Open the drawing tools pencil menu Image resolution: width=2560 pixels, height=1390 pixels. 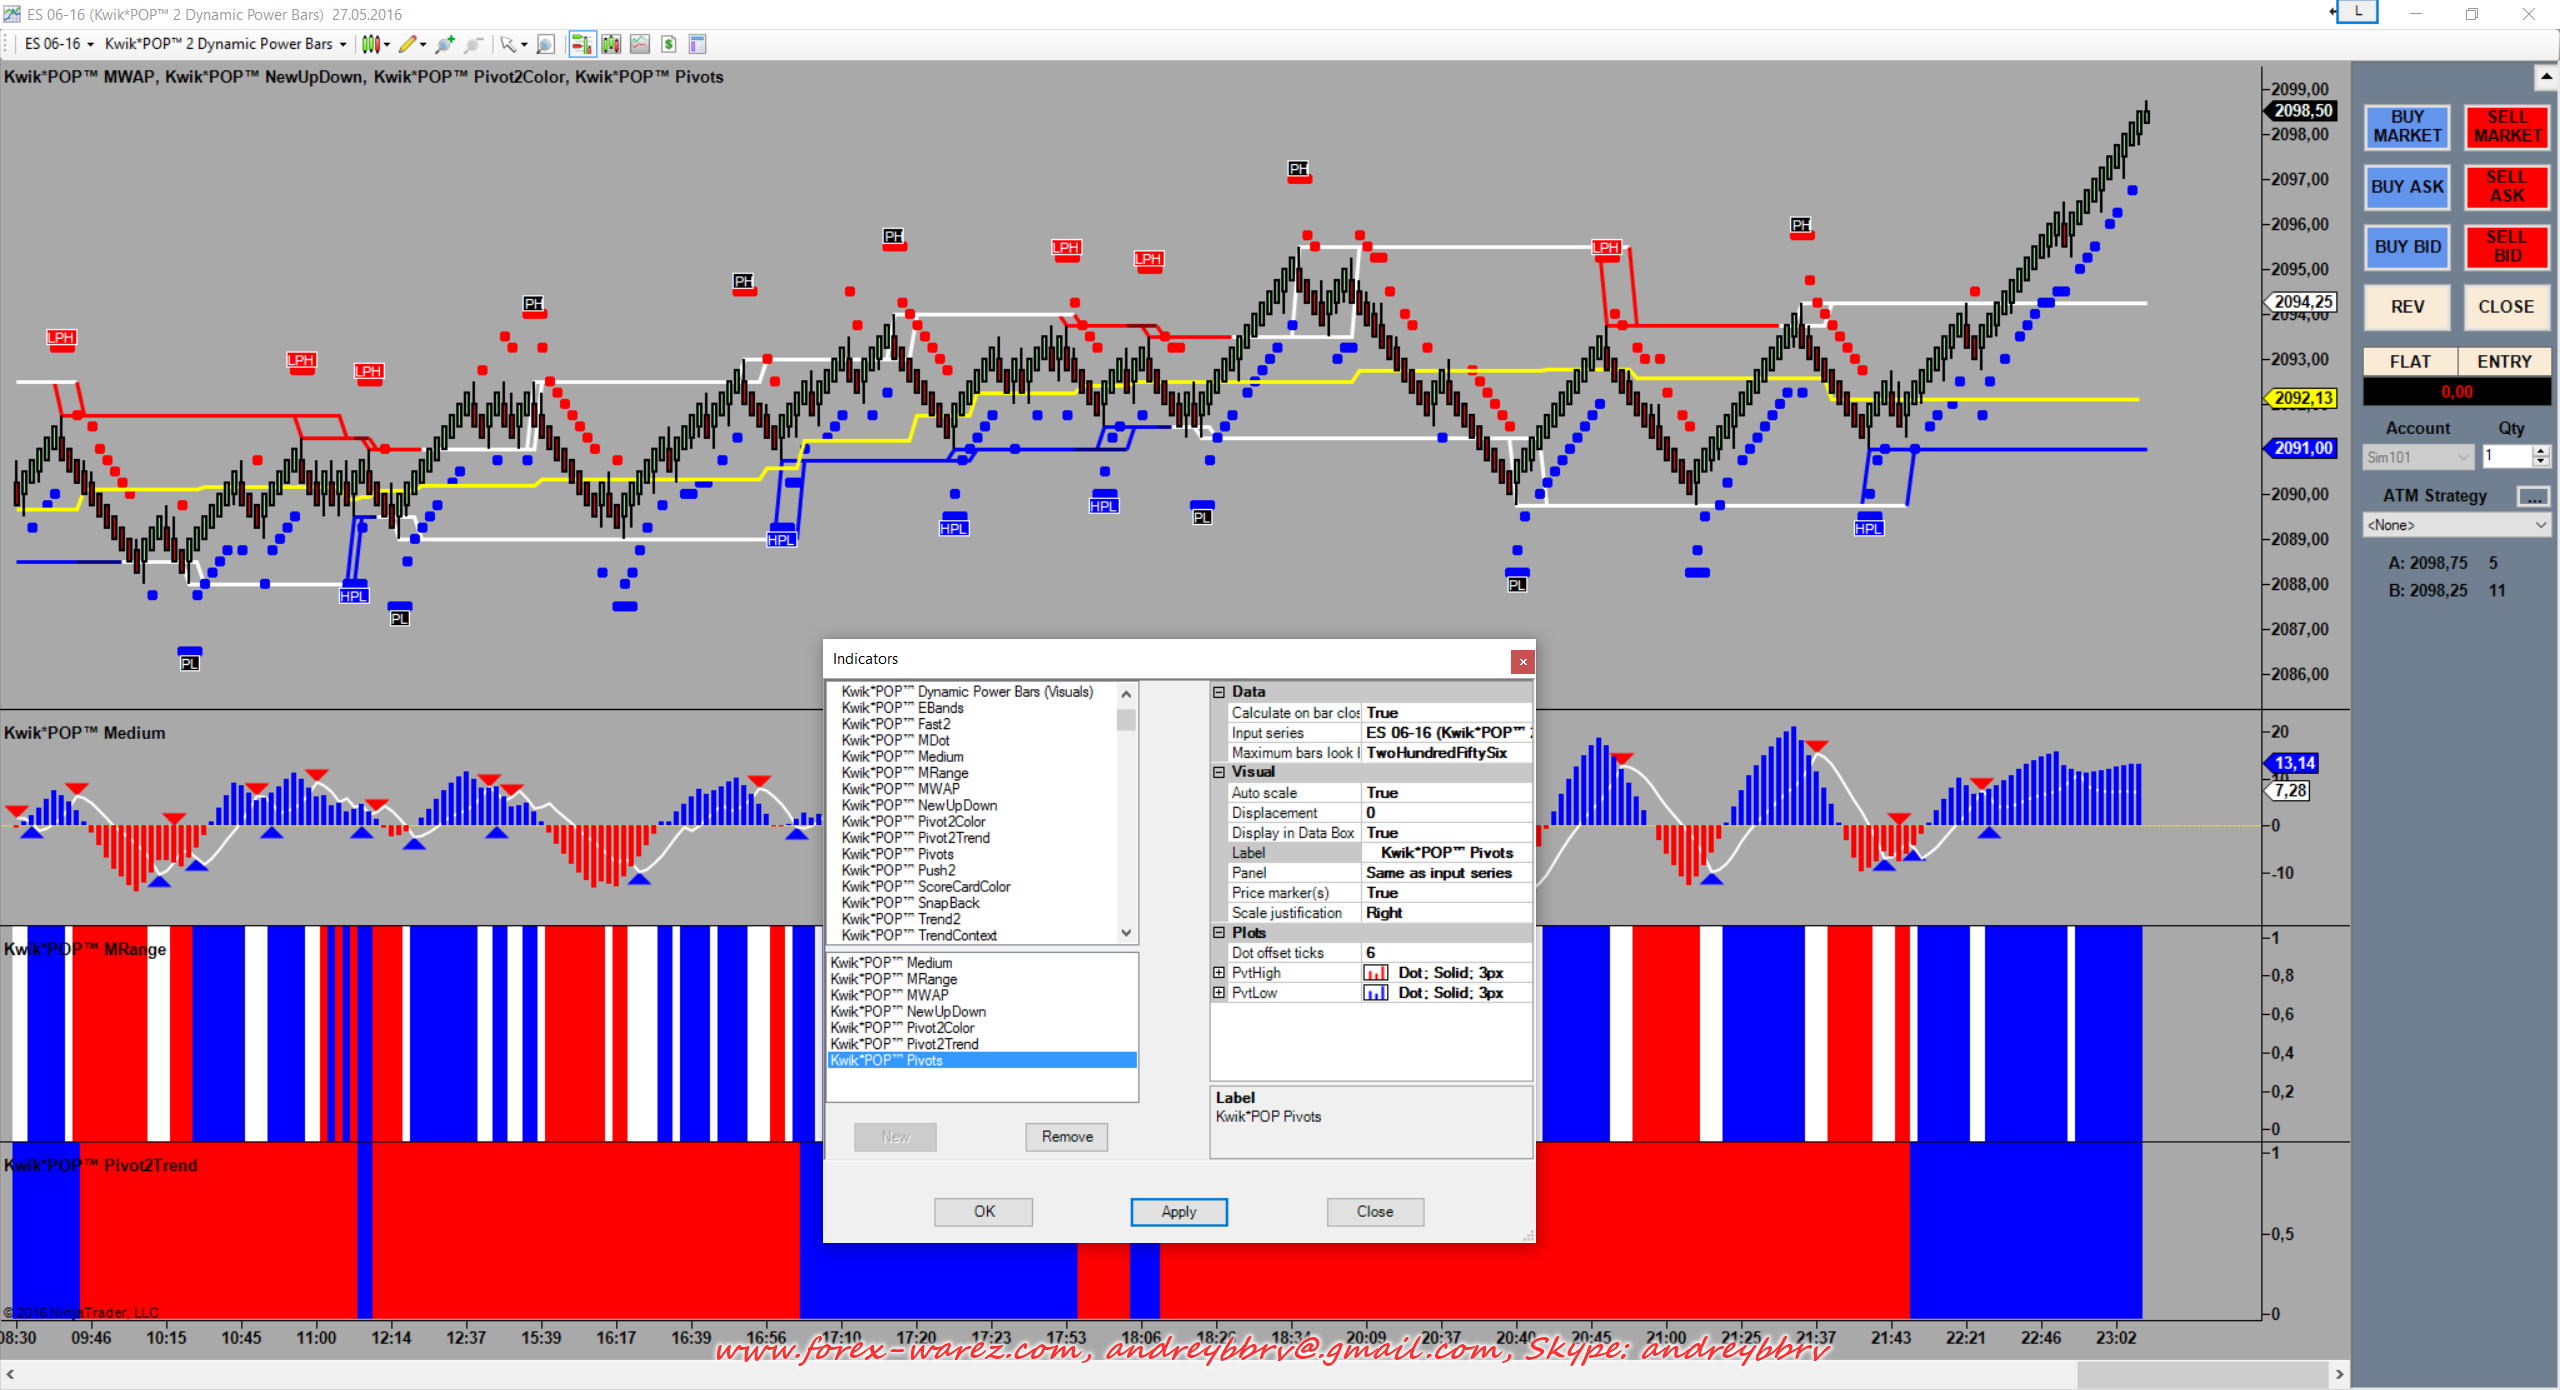tap(411, 44)
